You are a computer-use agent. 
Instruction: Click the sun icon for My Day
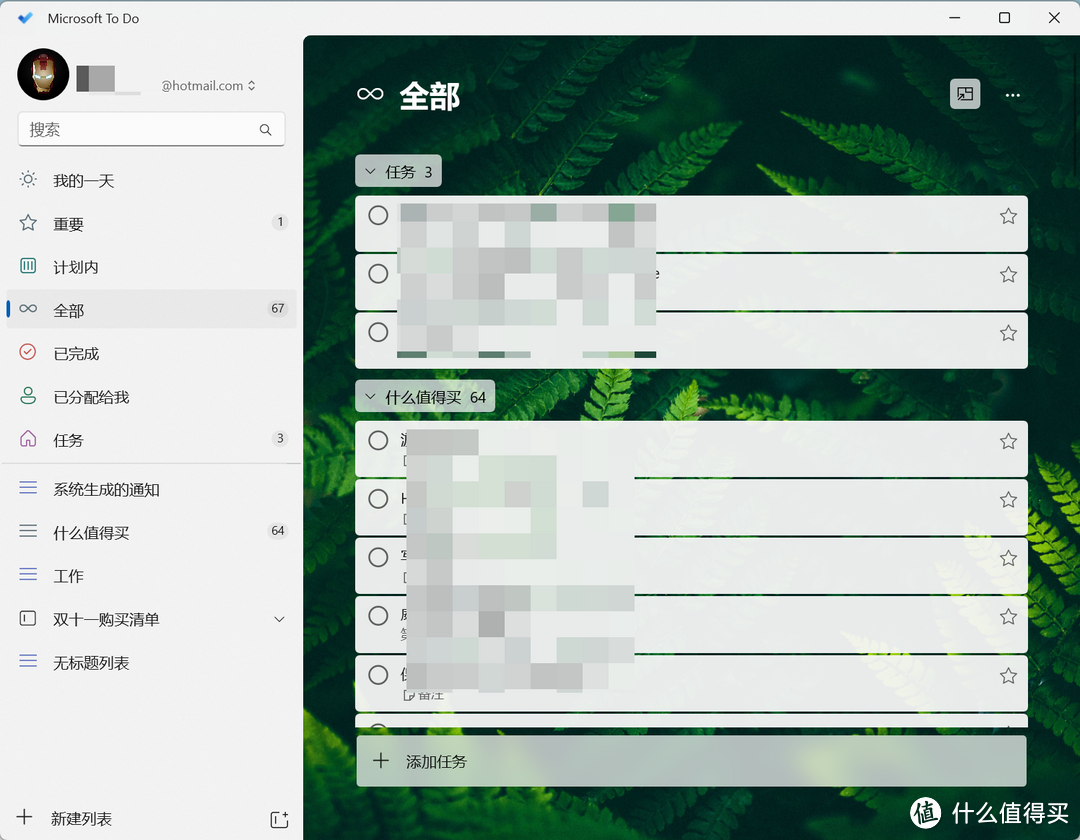tap(28, 180)
